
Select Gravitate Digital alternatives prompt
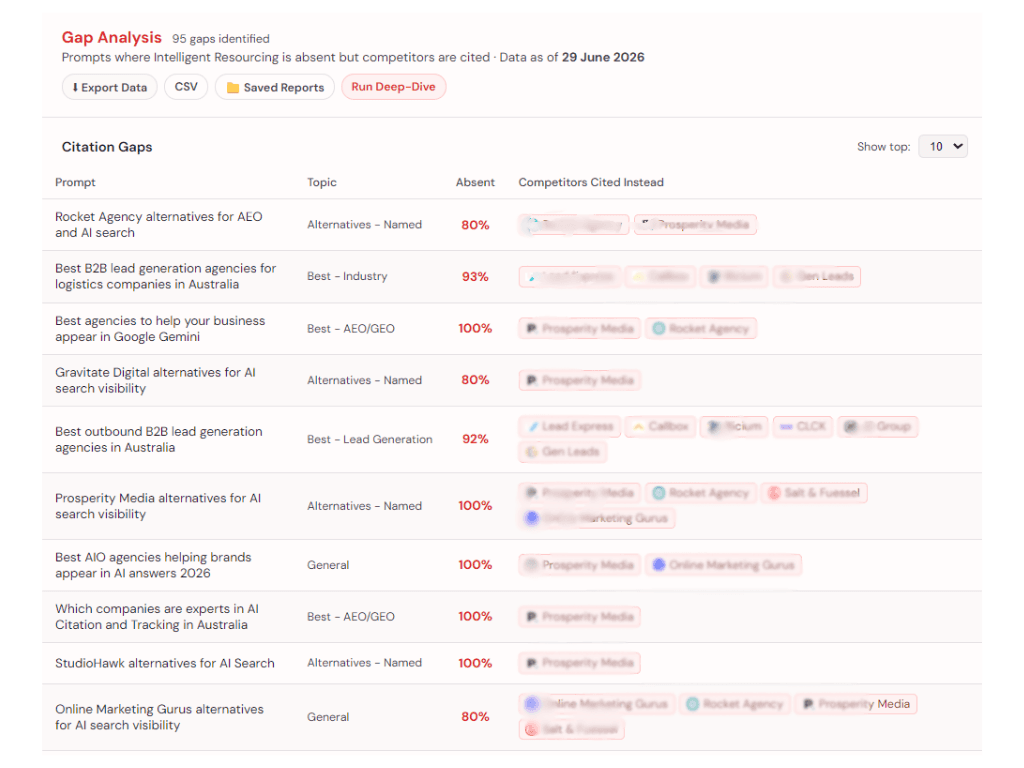pos(155,380)
